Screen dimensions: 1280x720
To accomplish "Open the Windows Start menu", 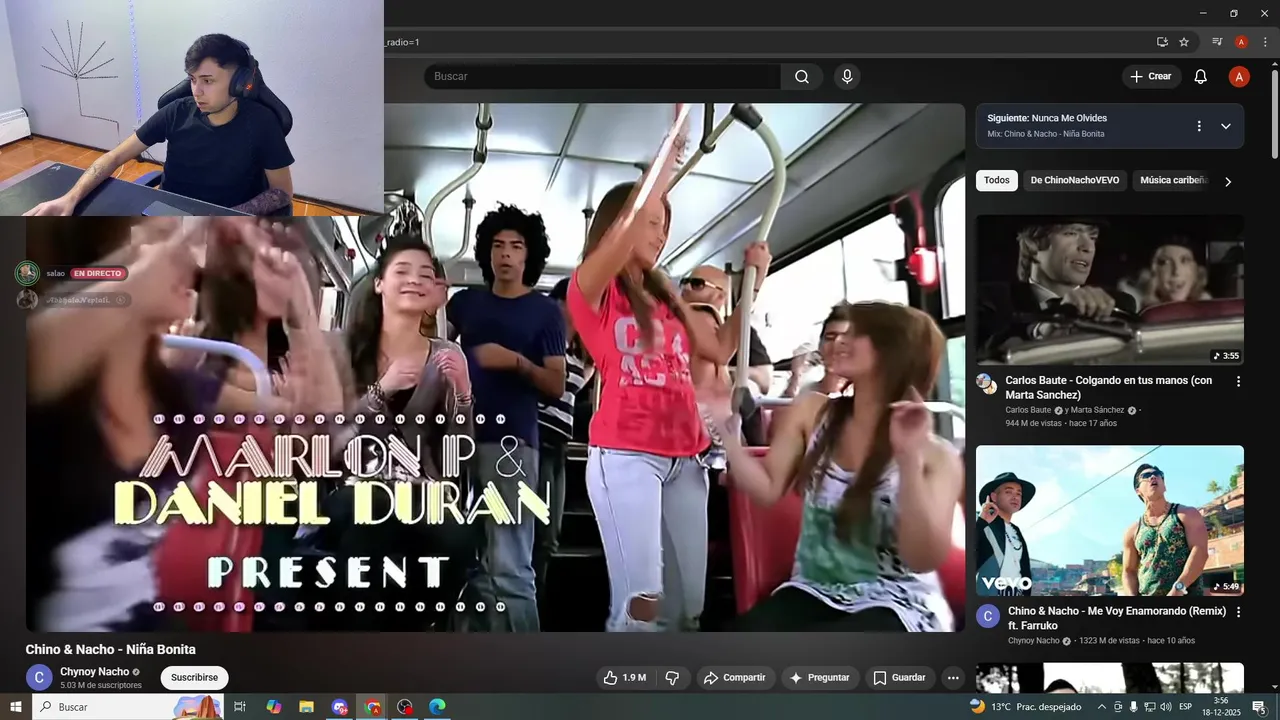I will [16, 707].
